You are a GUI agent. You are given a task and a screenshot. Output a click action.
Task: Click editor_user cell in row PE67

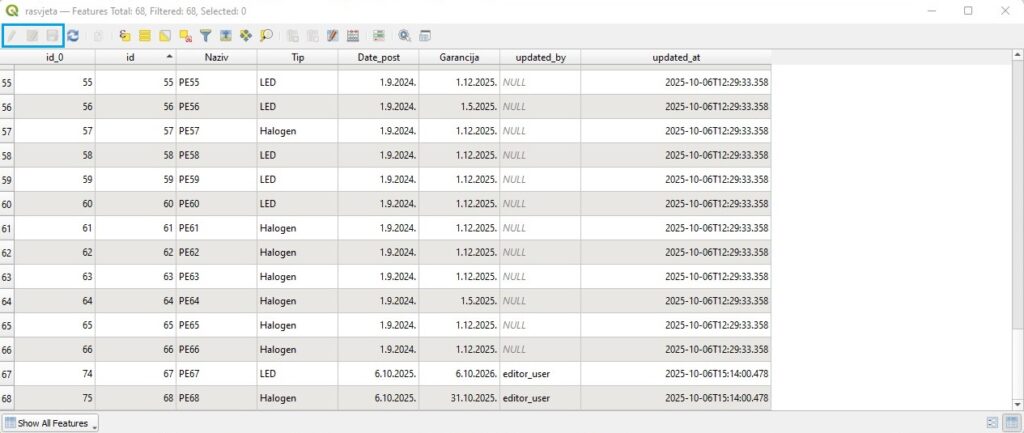click(541, 374)
